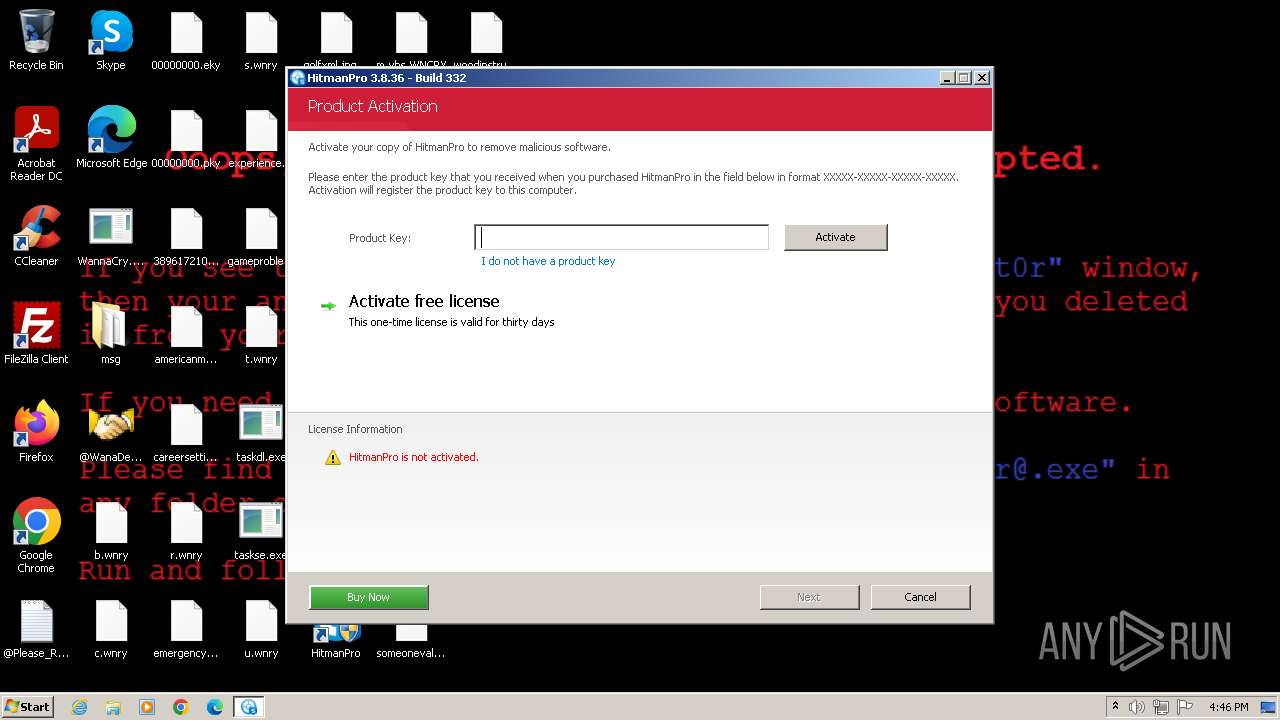Launch Internet Explorer from taskbar
The image size is (1280, 720).
click(x=79, y=707)
